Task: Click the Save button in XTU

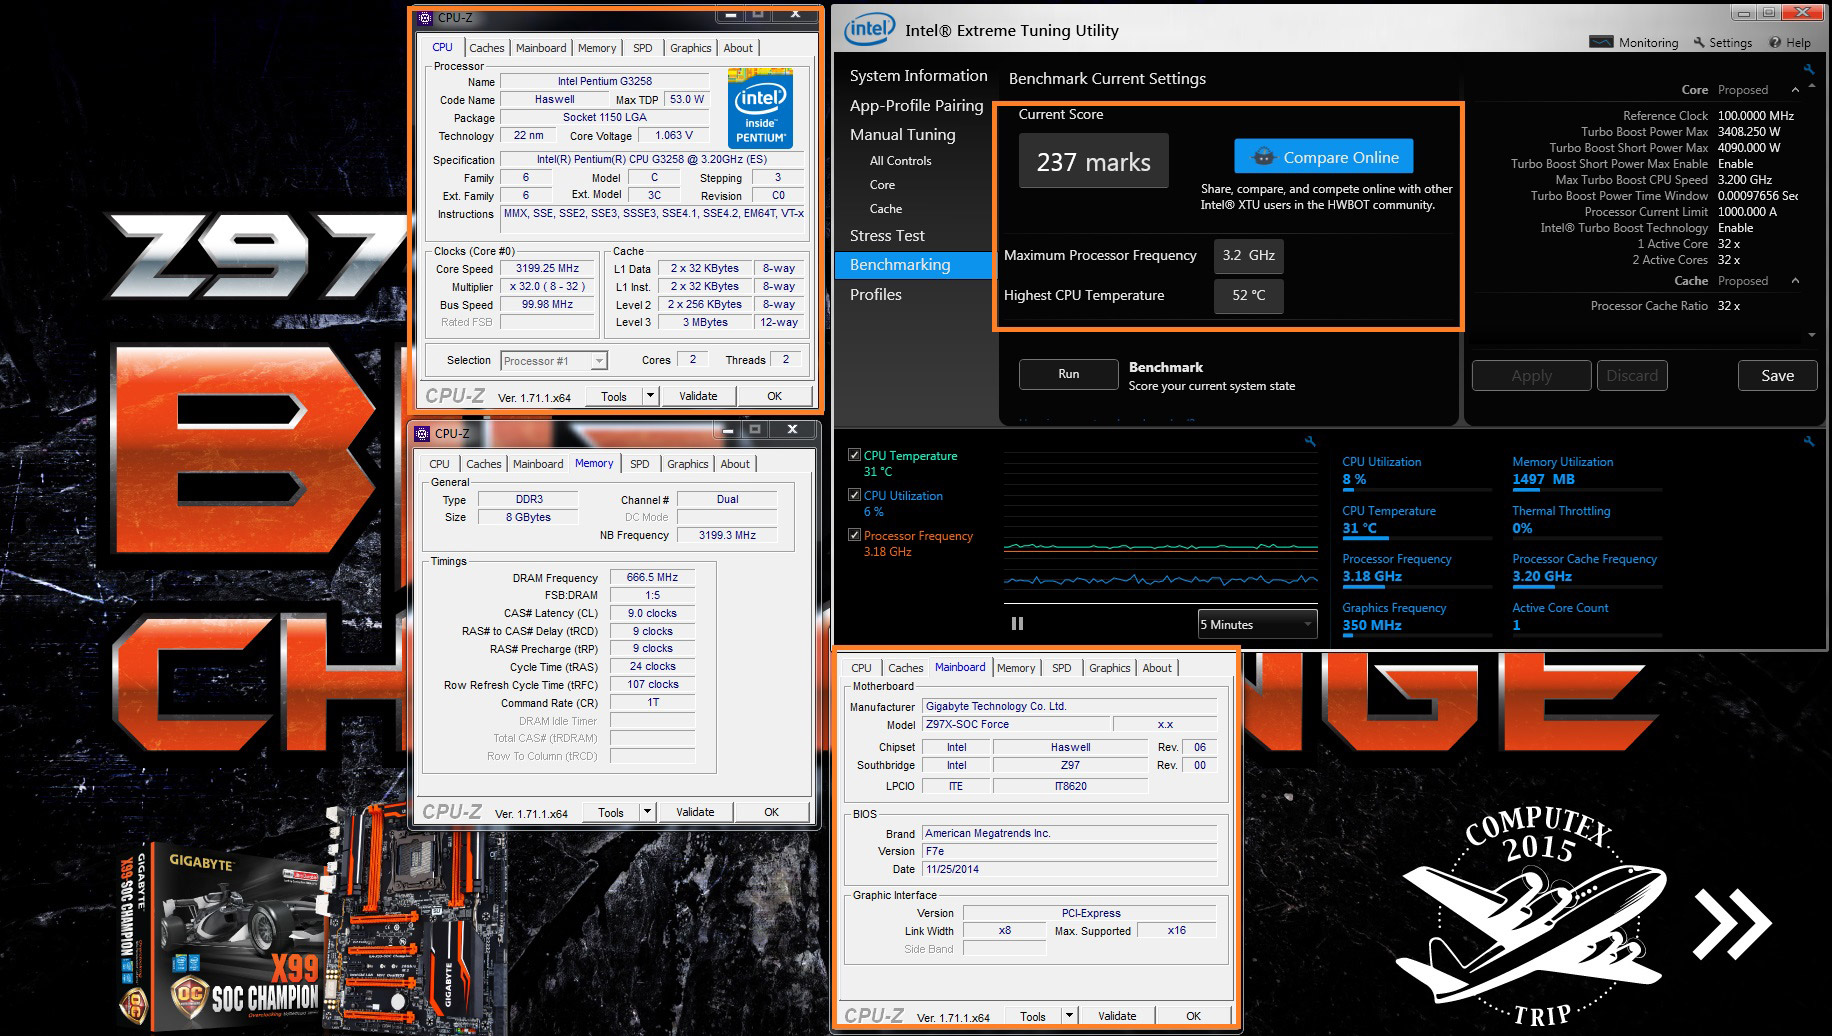Action: 1777,376
